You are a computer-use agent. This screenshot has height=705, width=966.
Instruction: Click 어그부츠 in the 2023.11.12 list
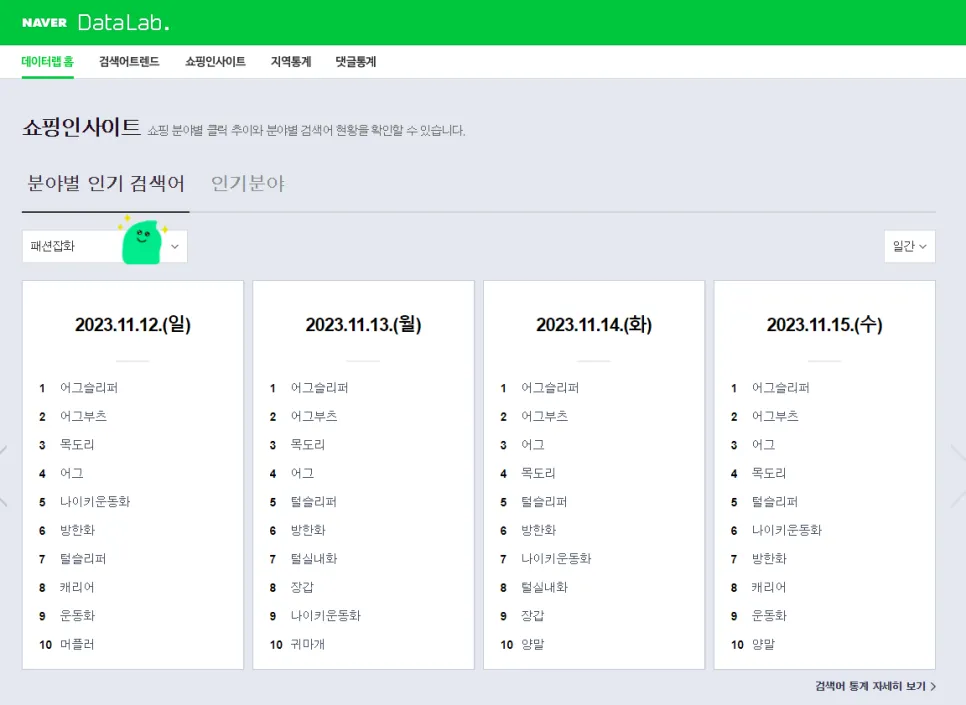pyautogui.click(x=83, y=416)
